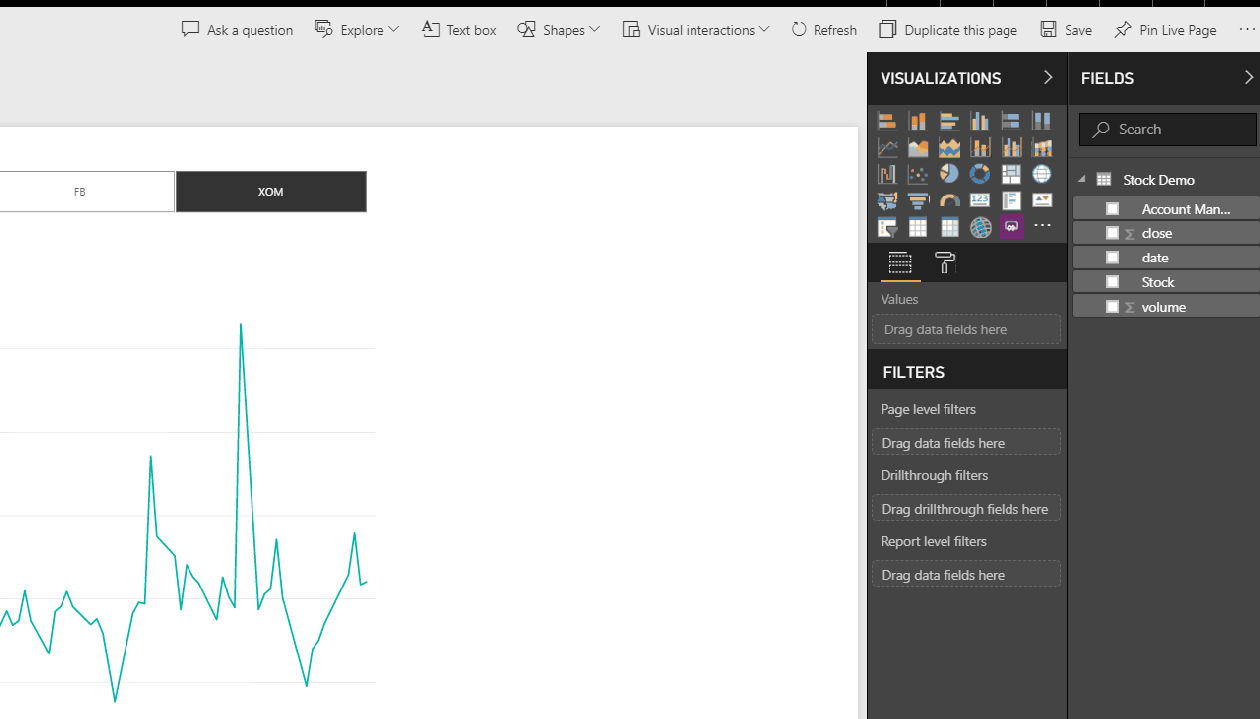Collapse the Fields pane chevron
1260x719 pixels.
(1248, 77)
